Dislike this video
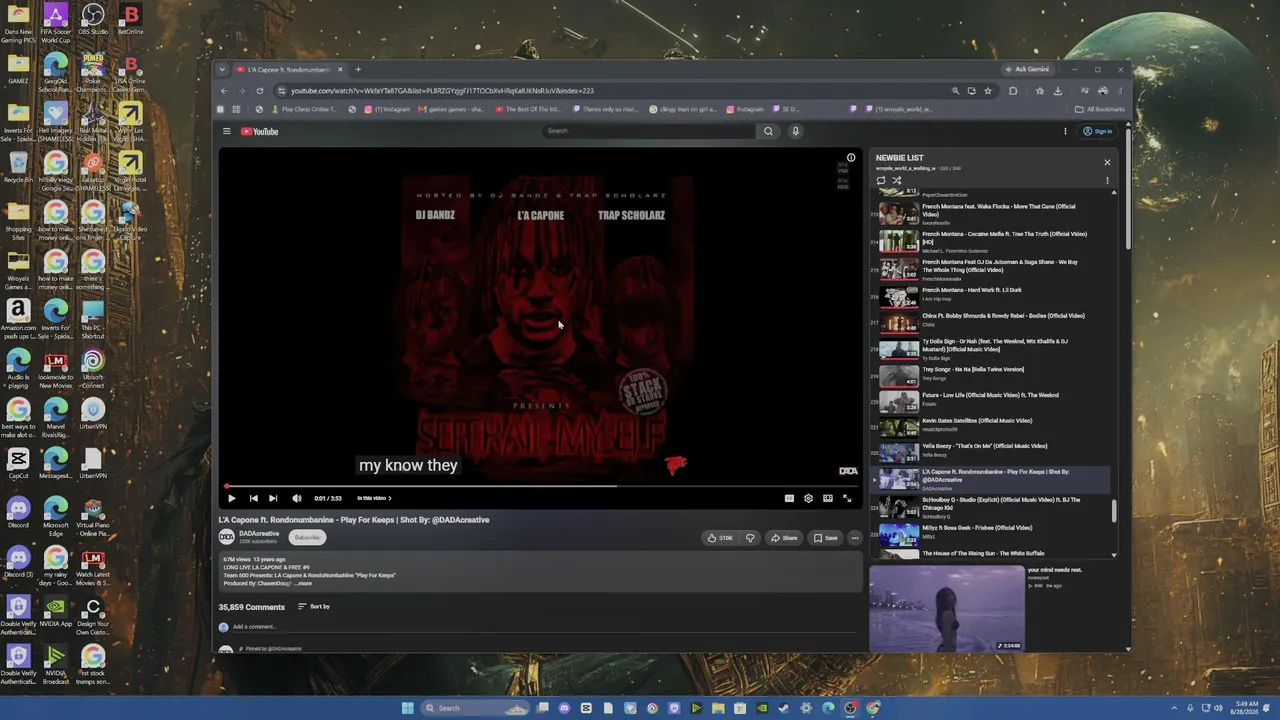Viewport: 1280px width, 720px height. point(750,538)
